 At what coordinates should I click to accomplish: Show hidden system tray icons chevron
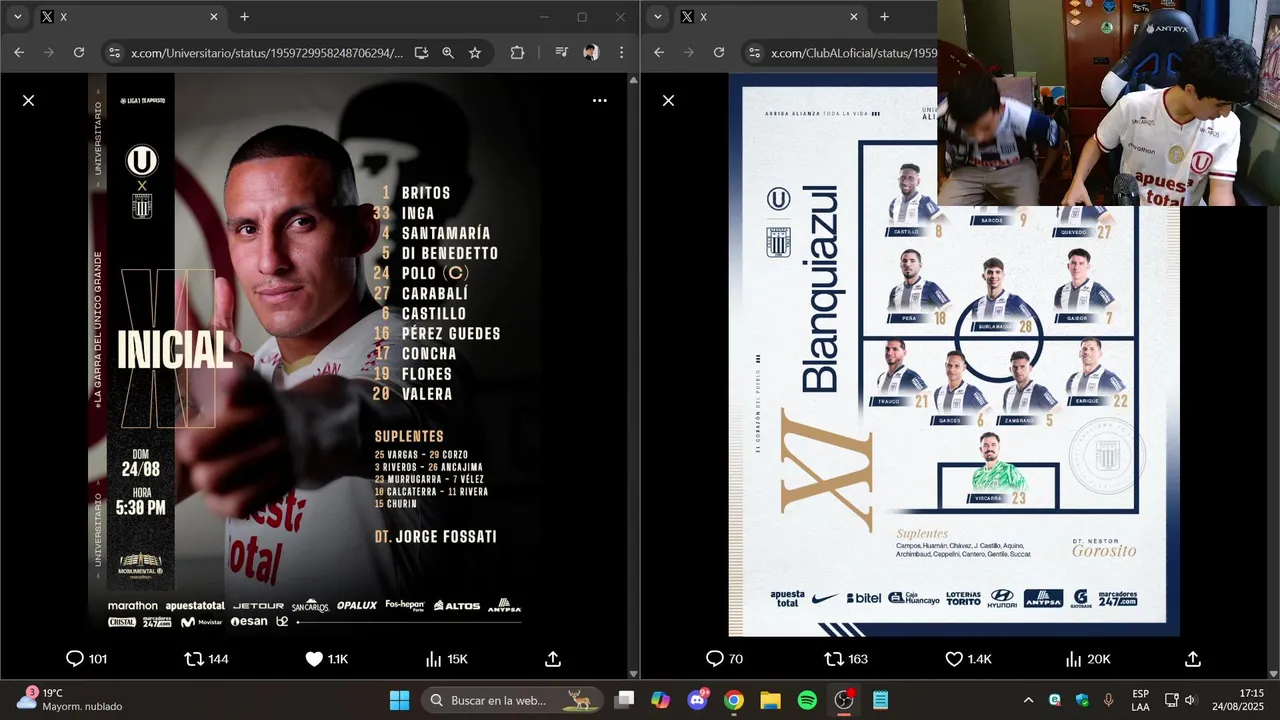(x=1028, y=700)
